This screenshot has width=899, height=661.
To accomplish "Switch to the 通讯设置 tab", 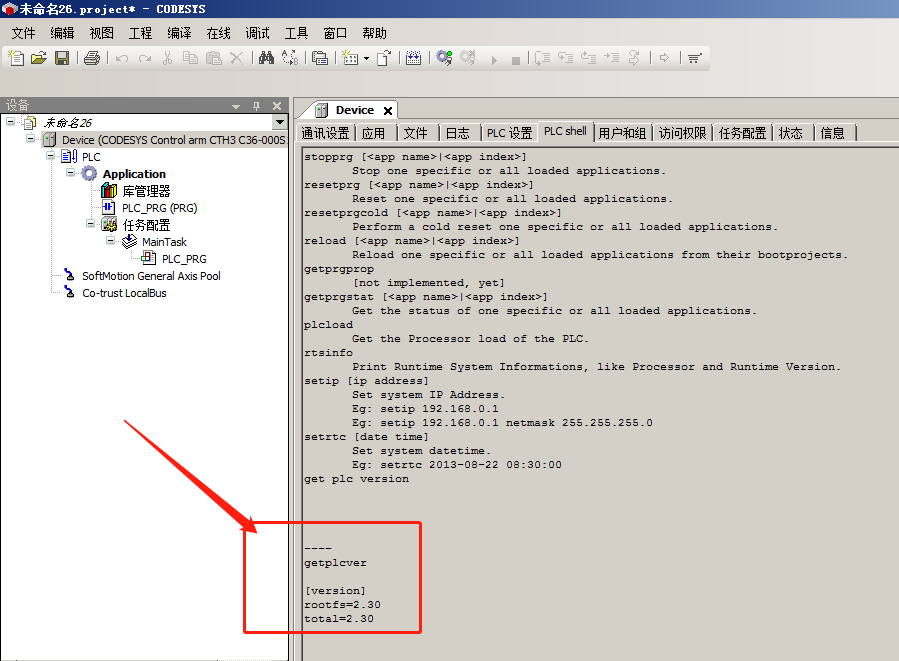I will tap(326, 133).
